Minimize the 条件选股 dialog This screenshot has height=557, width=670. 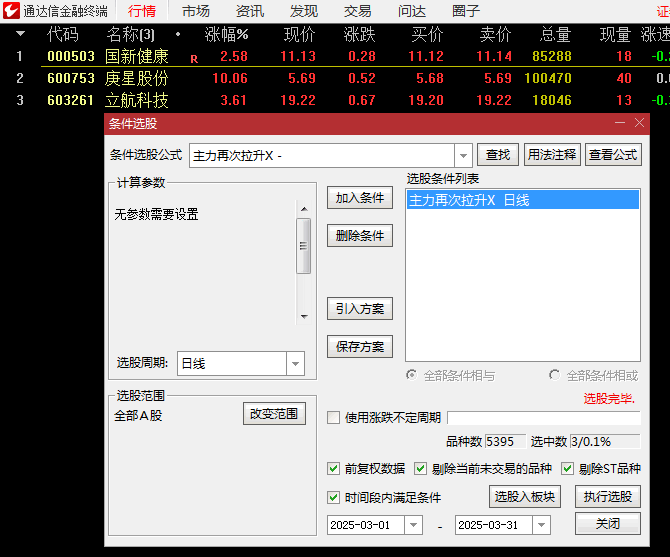coord(620,123)
